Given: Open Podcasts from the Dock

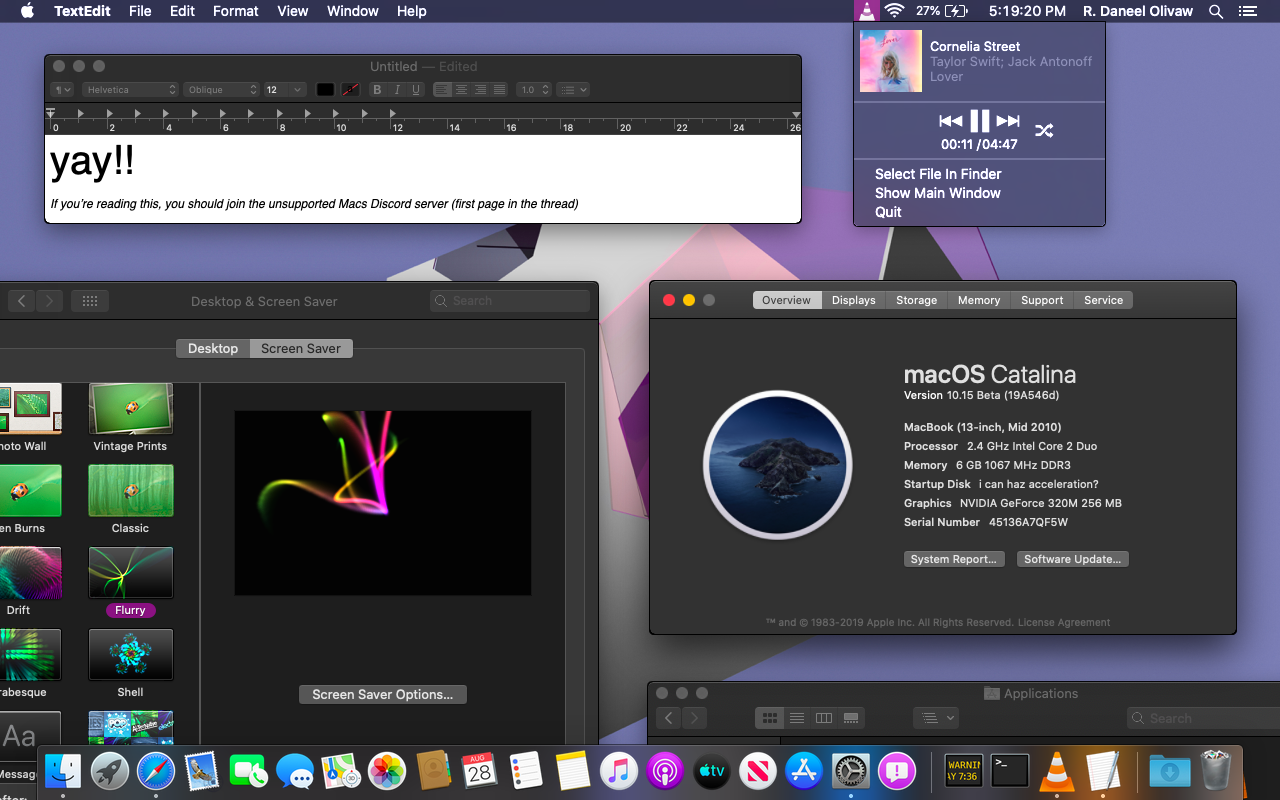Looking at the screenshot, I should click(x=665, y=770).
